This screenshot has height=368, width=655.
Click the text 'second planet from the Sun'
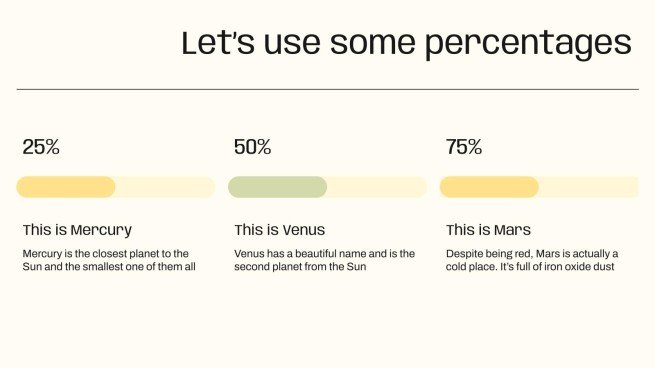[x=300, y=266]
